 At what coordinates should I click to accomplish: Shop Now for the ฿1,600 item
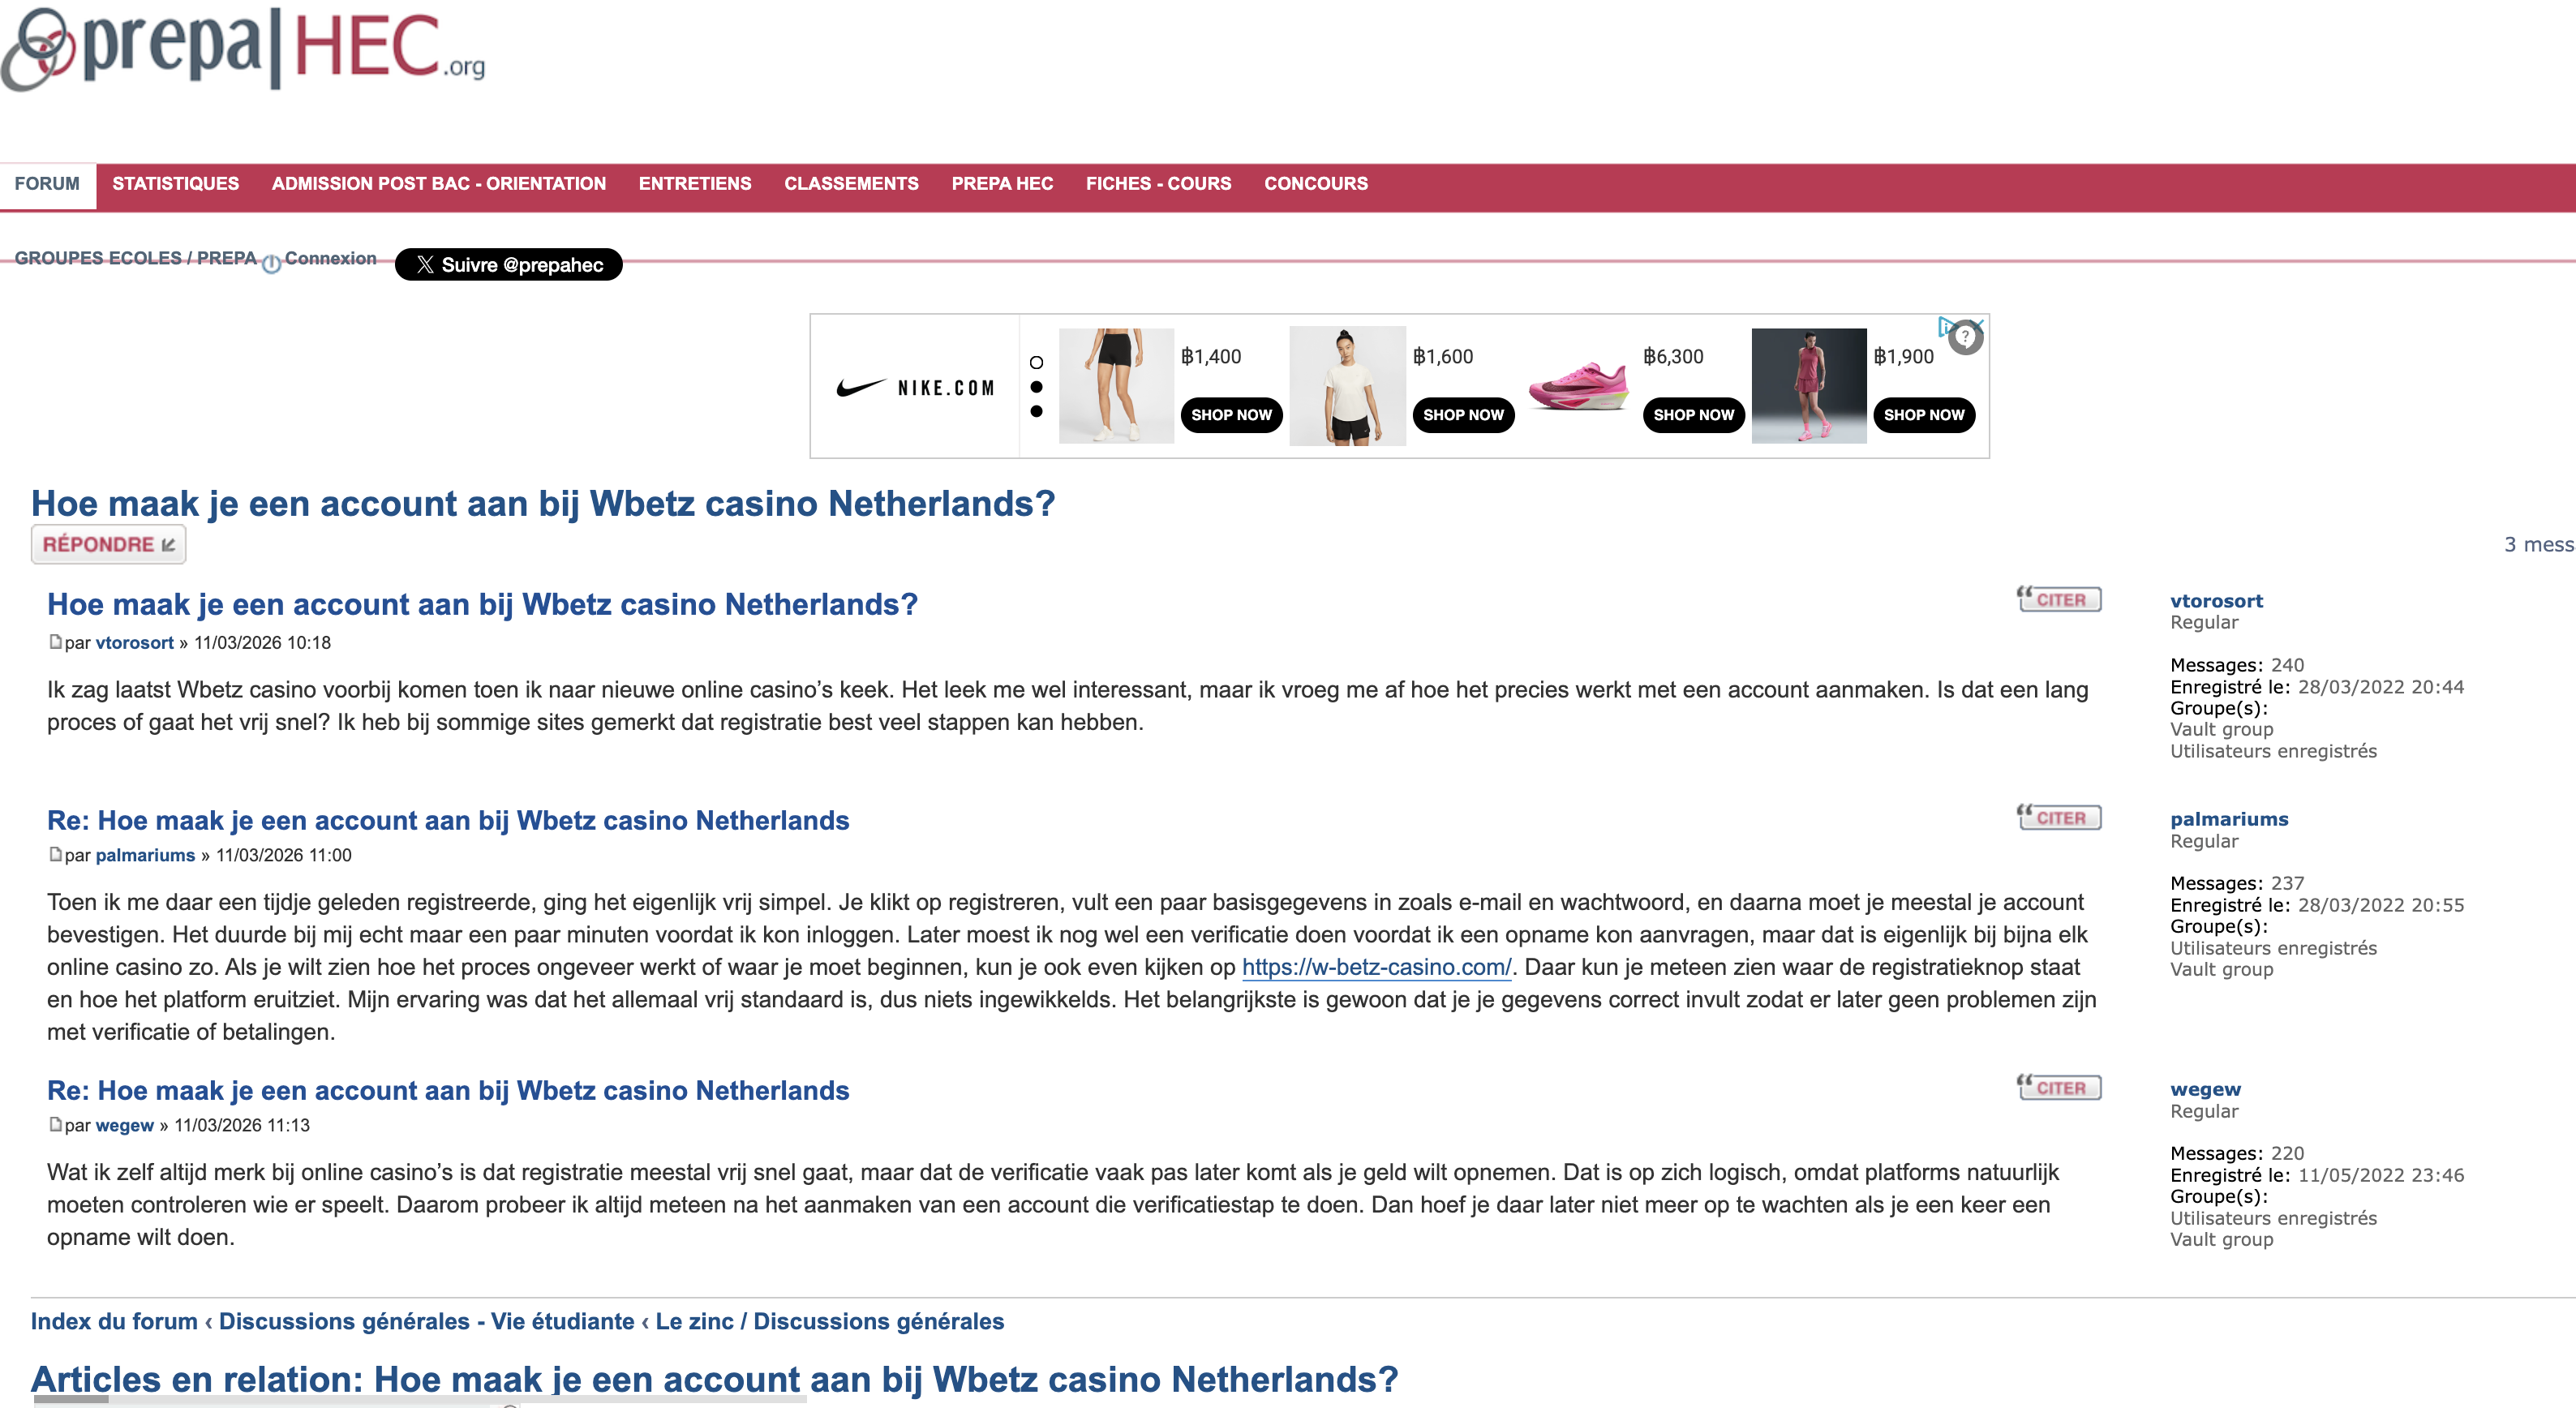[1463, 415]
